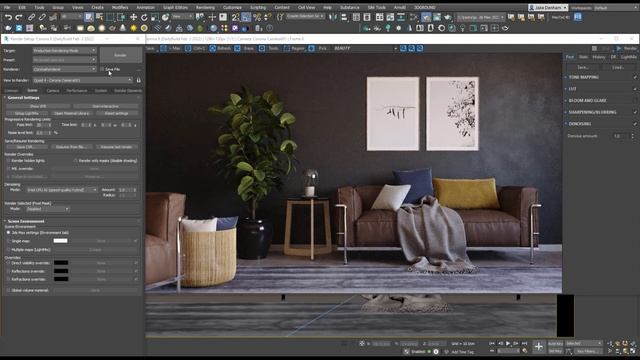Screen dimensions: 640x360
Task: Collapse the General Settings rollout
Action: (24, 98)
